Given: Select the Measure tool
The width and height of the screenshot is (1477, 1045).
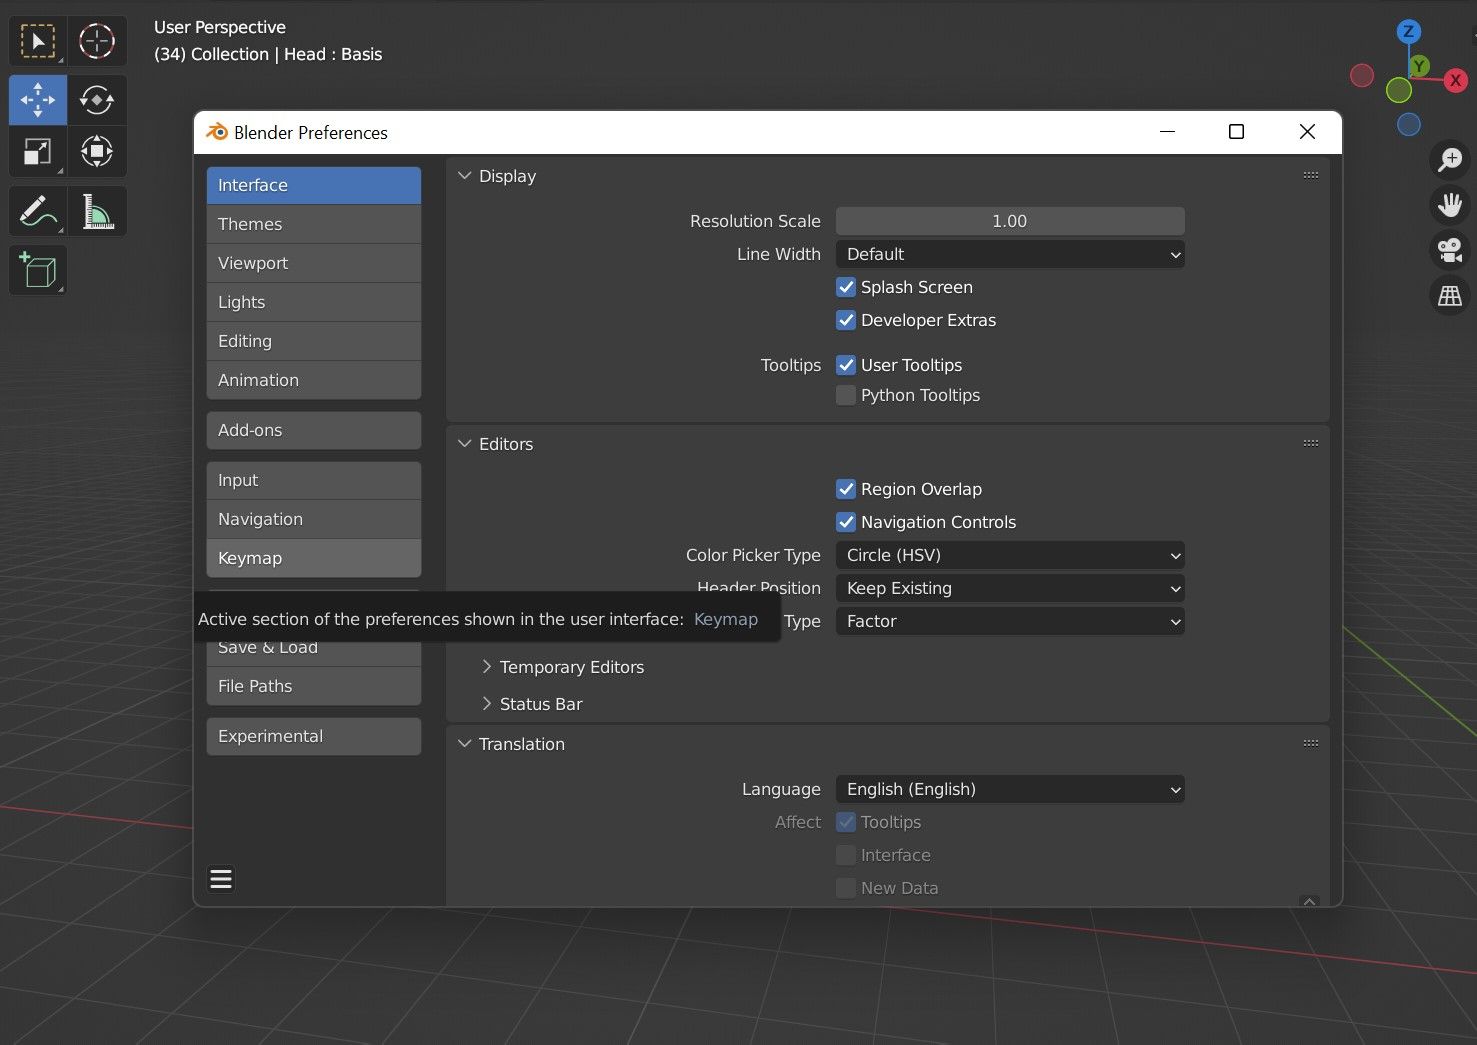Looking at the screenshot, I should pos(97,211).
